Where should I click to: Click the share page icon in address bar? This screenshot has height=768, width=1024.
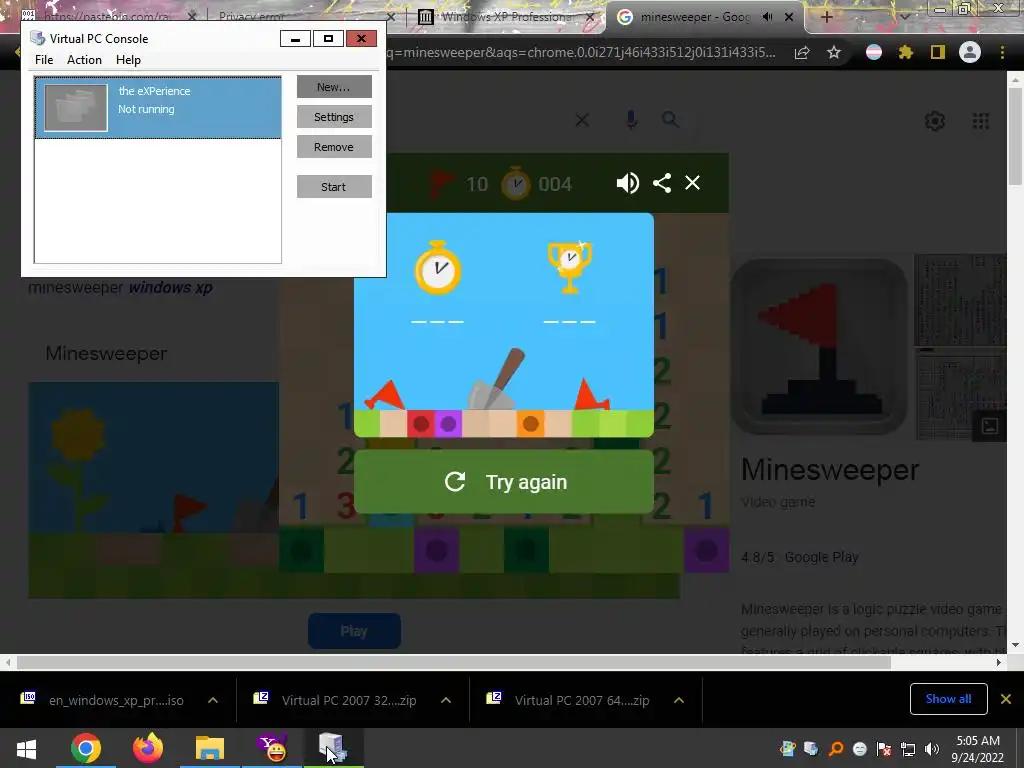pos(801,53)
